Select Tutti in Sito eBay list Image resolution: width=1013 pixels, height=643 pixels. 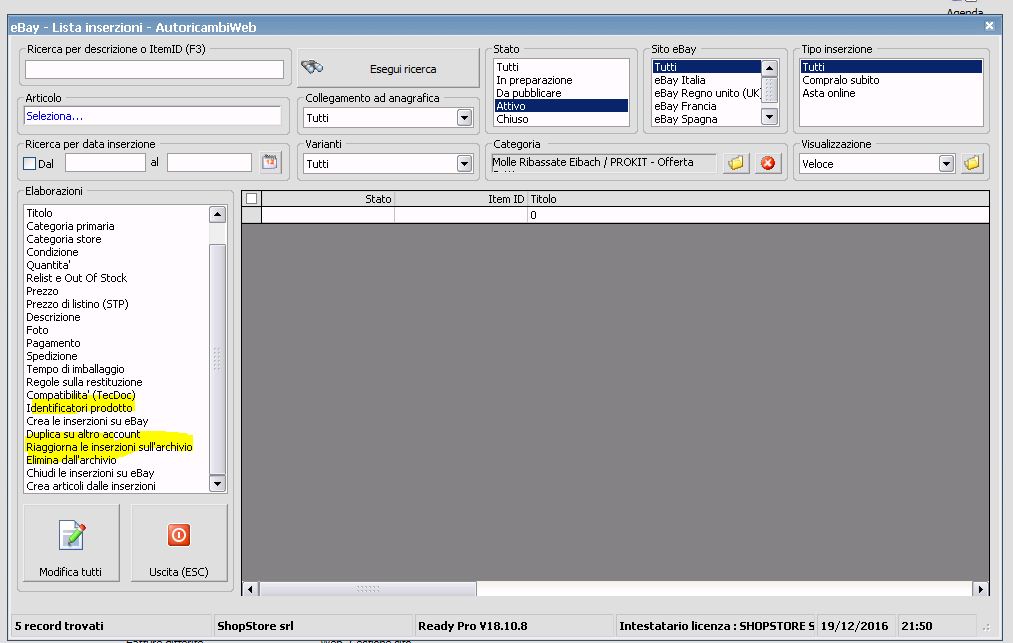[707, 67]
